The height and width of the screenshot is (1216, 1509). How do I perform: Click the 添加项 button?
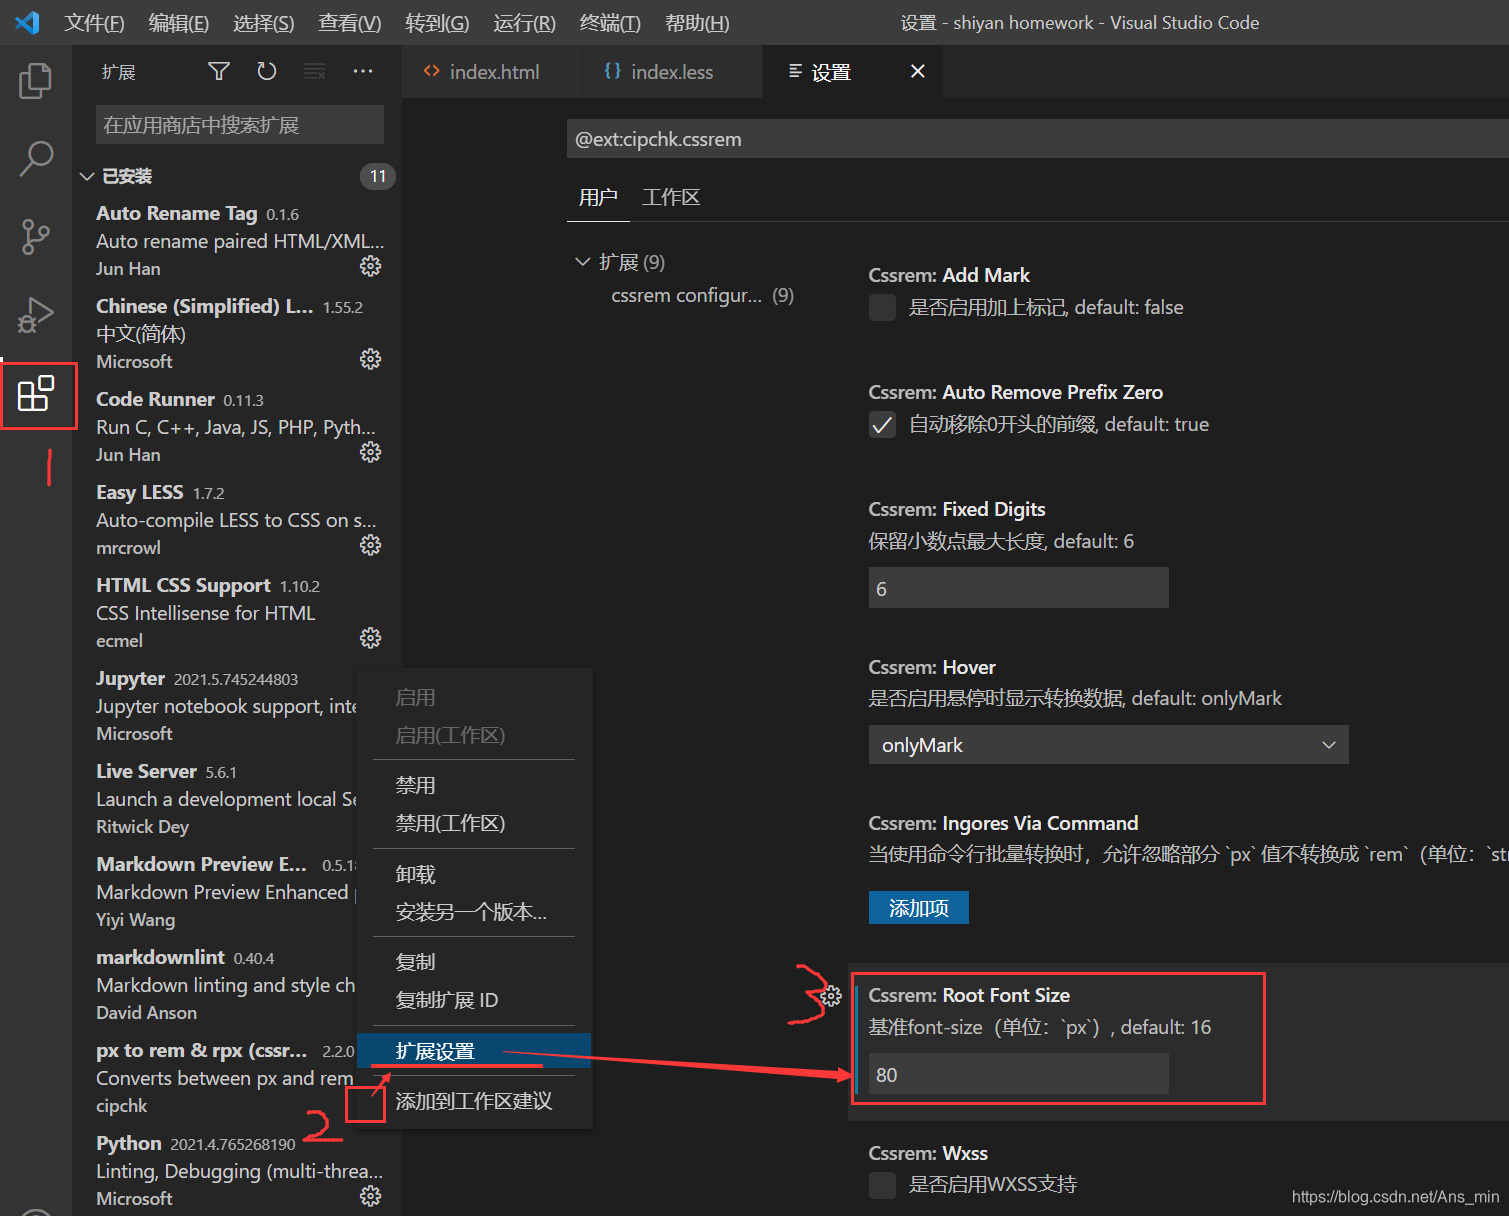[x=918, y=908]
